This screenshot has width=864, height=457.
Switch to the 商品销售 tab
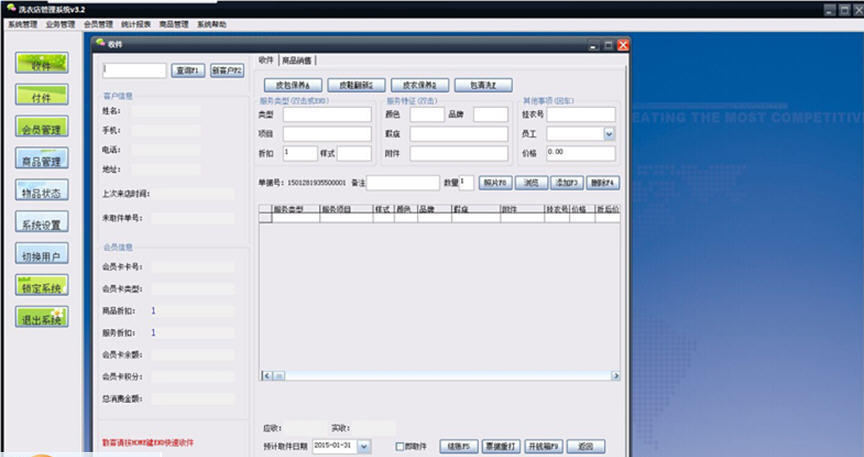(x=297, y=61)
